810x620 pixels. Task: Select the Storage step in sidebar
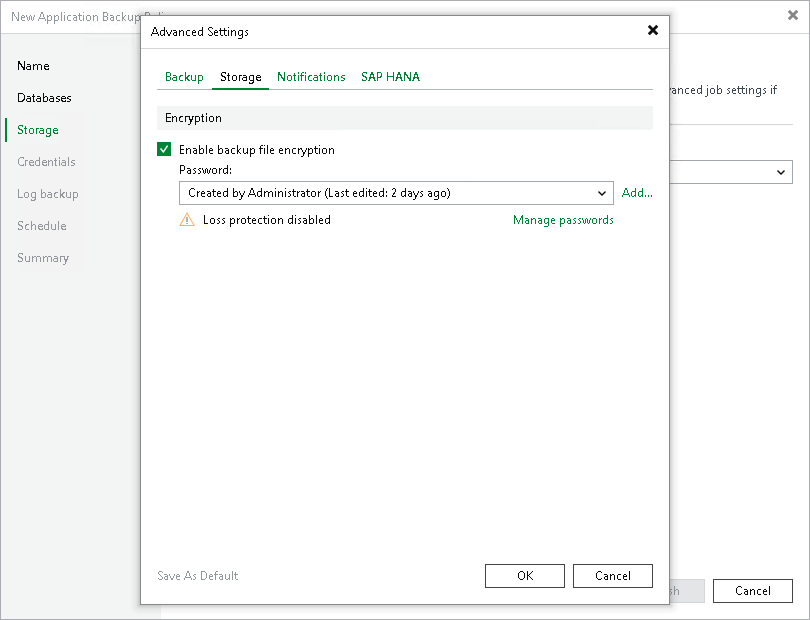coord(37,130)
